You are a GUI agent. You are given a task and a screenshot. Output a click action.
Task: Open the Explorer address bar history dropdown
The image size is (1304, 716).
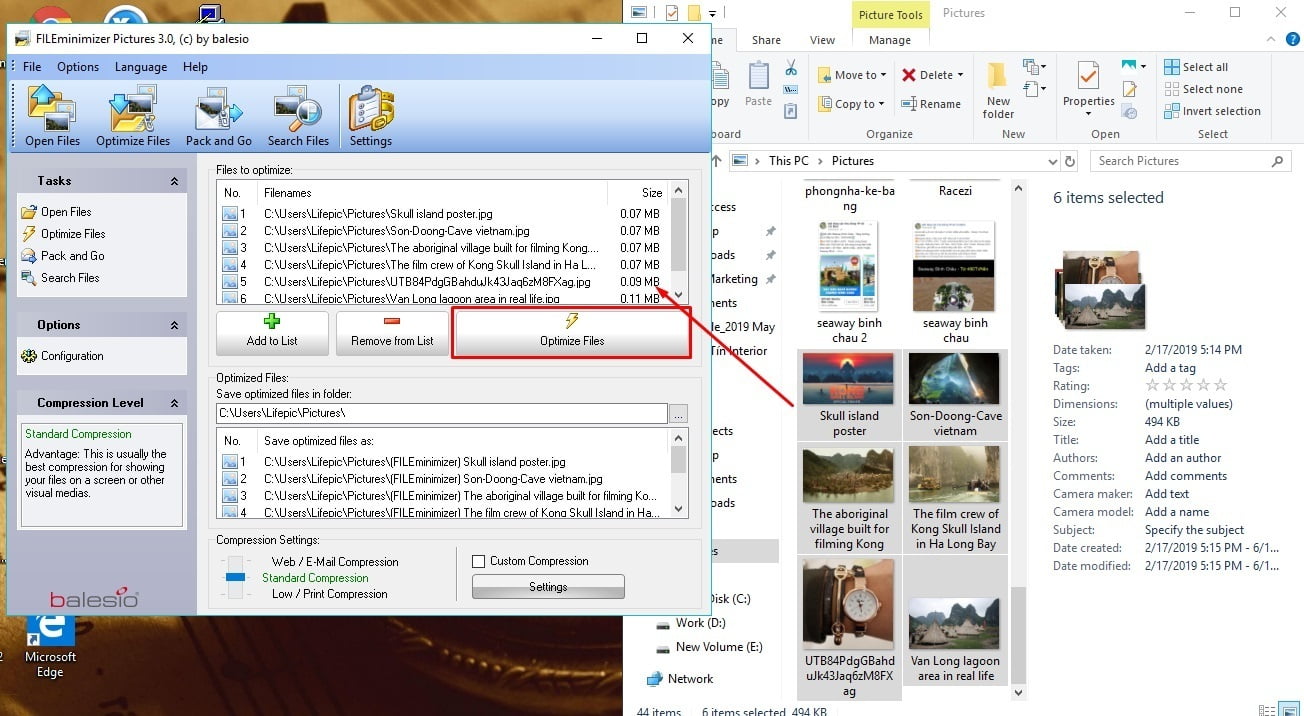tap(1052, 161)
